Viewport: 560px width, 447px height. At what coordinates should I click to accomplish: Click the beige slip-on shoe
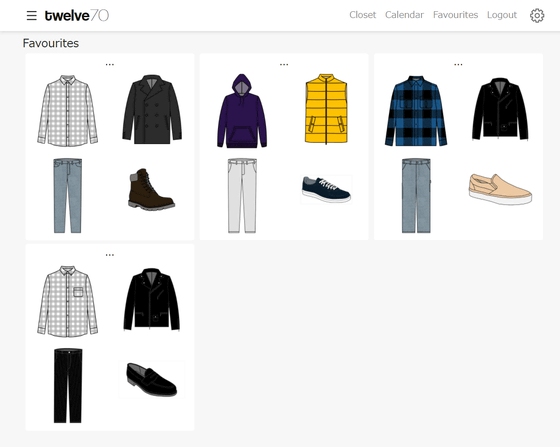tap(500, 189)
